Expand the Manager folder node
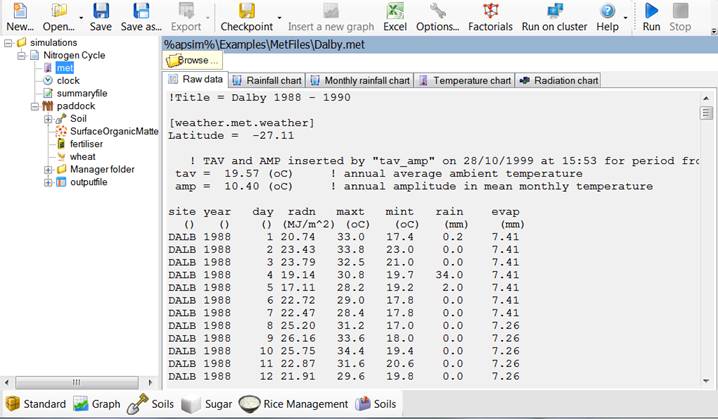The height and width of the screenshot is (419, 718). coord(48,169)
